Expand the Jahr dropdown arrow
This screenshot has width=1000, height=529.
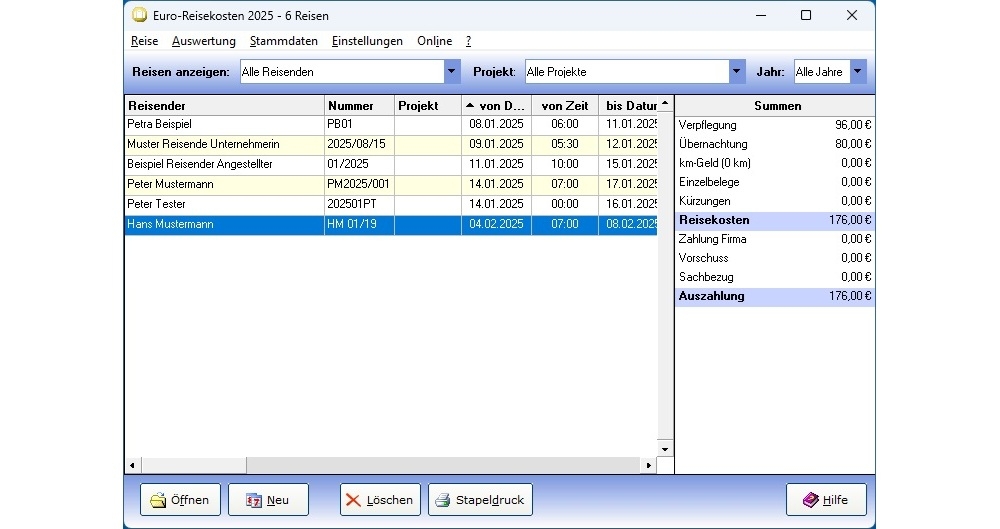858,71
